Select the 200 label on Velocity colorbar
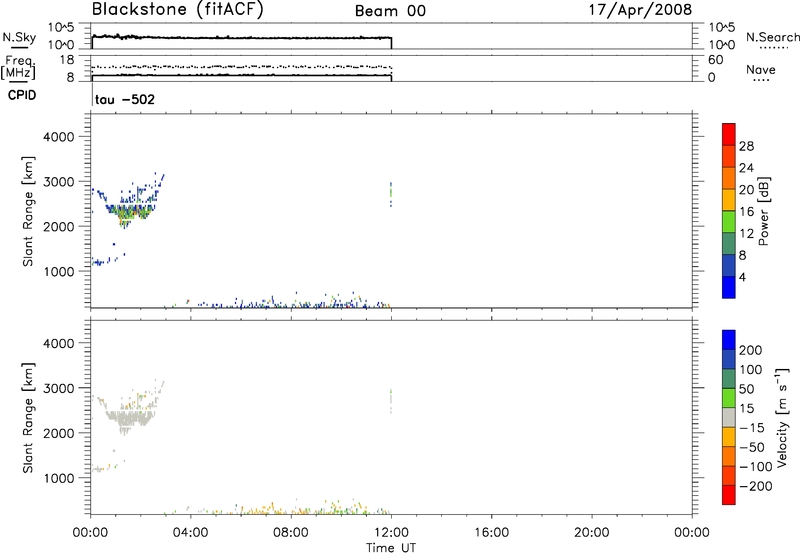 pyautogui.click(x=751, y=350)
